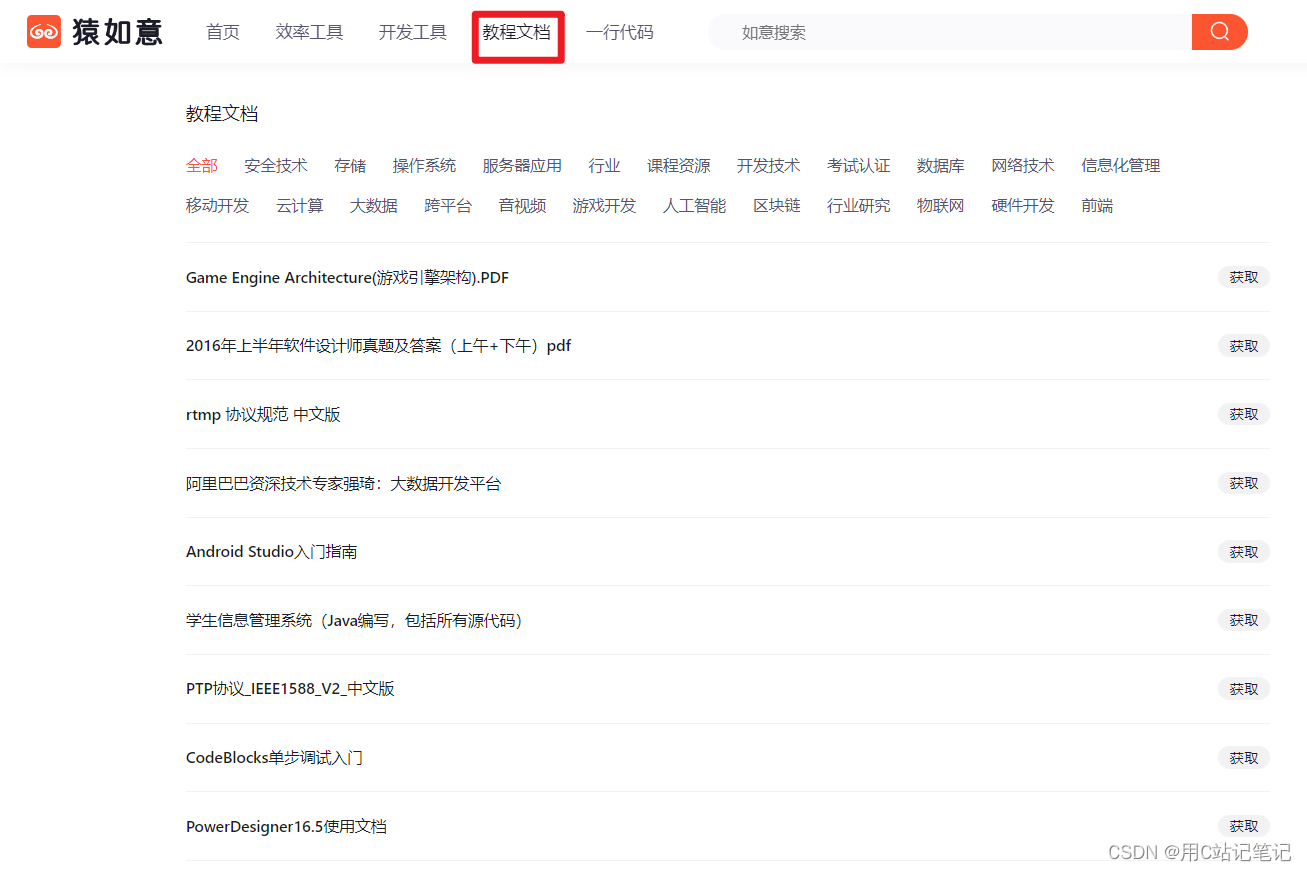Screen dimensions: 1307x871
Task: Filter by 信息化管理 category
Action: coord(1121,166)
